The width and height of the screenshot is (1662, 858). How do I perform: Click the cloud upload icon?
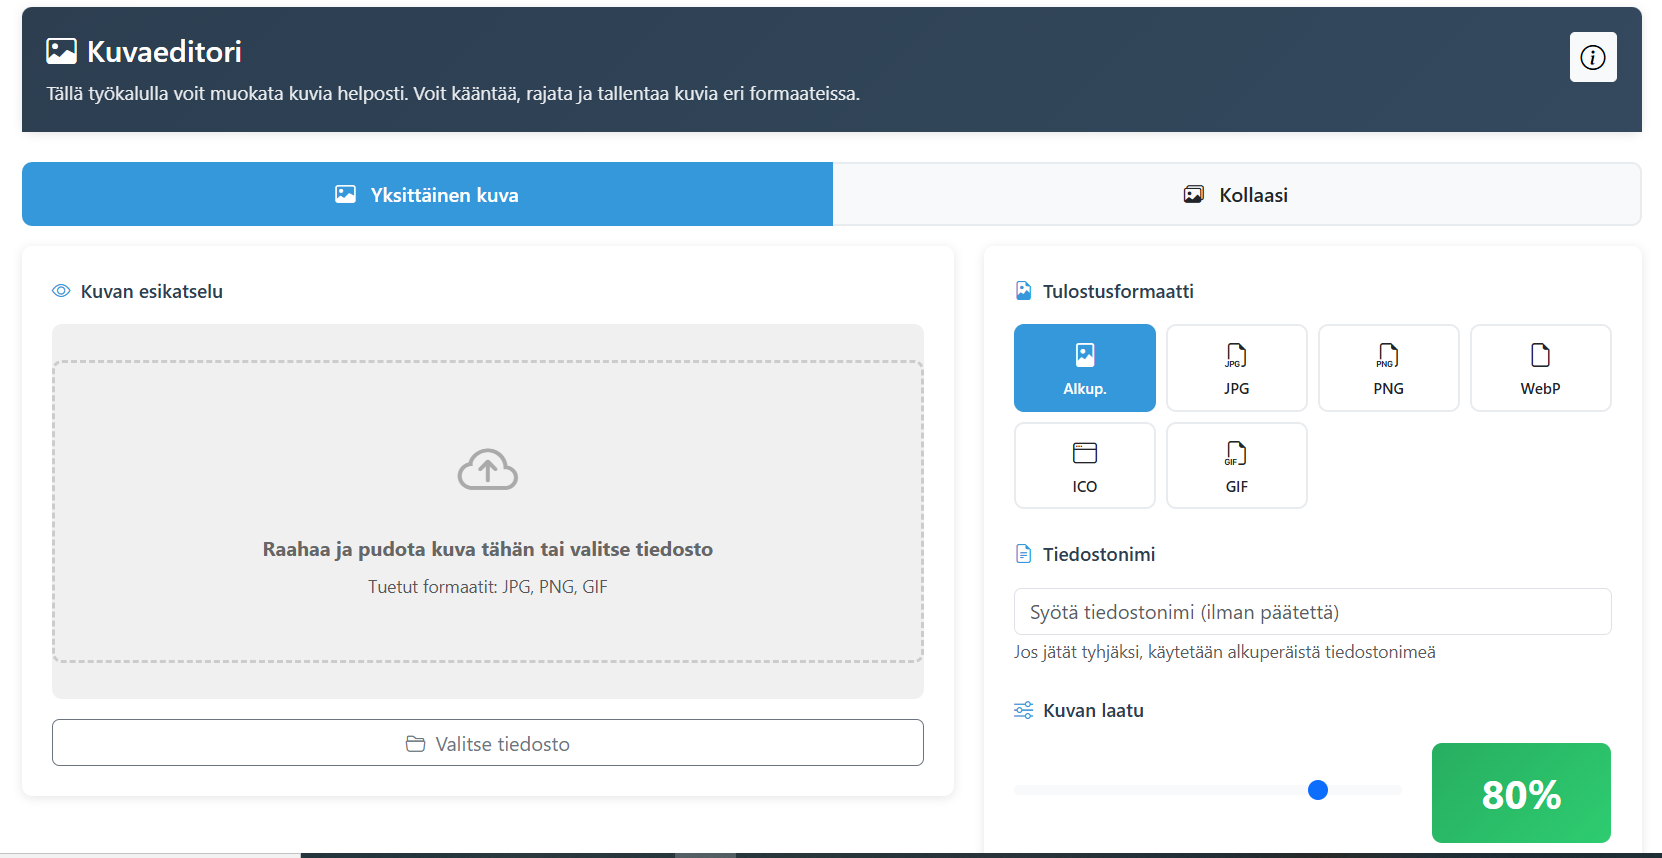point(487,469)
